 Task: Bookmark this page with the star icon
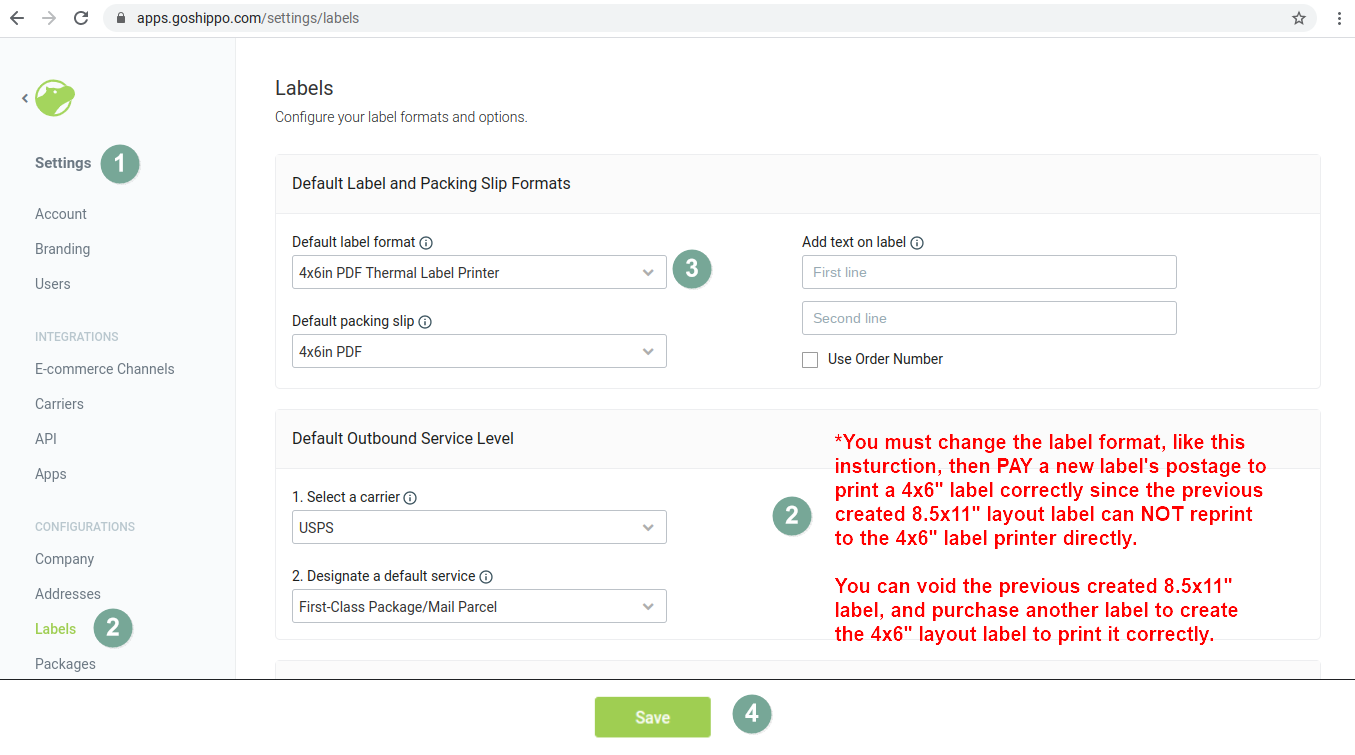point(1299,18)
